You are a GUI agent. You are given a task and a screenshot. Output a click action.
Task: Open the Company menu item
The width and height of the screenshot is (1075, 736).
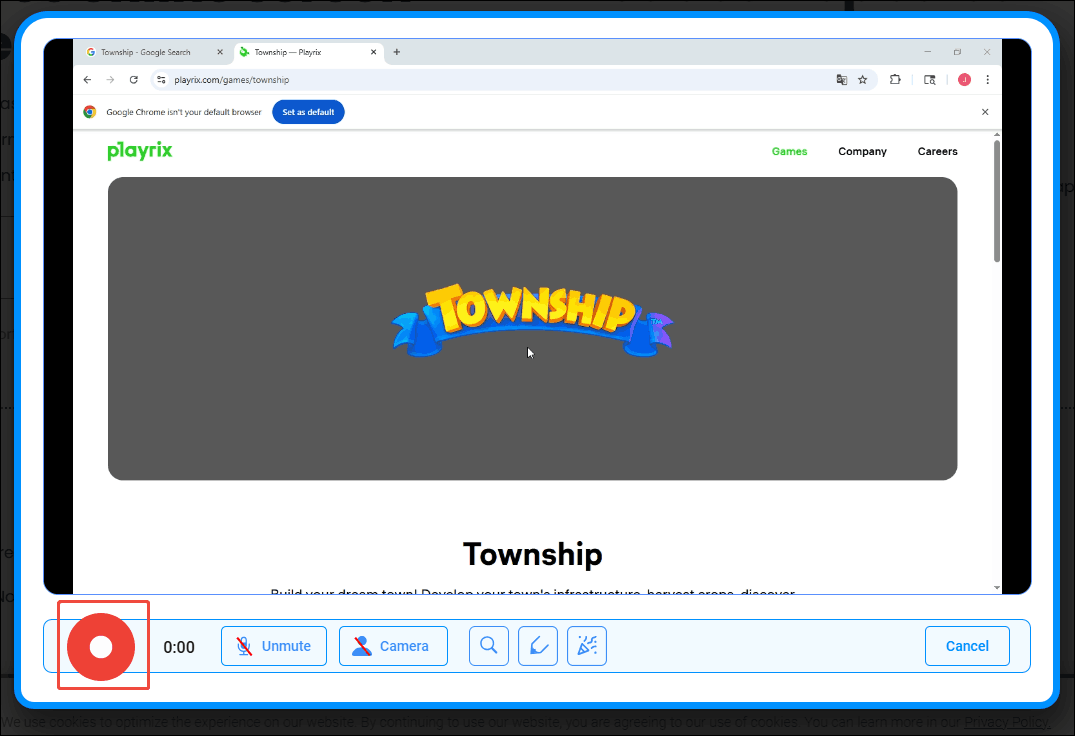coord(862,151)
